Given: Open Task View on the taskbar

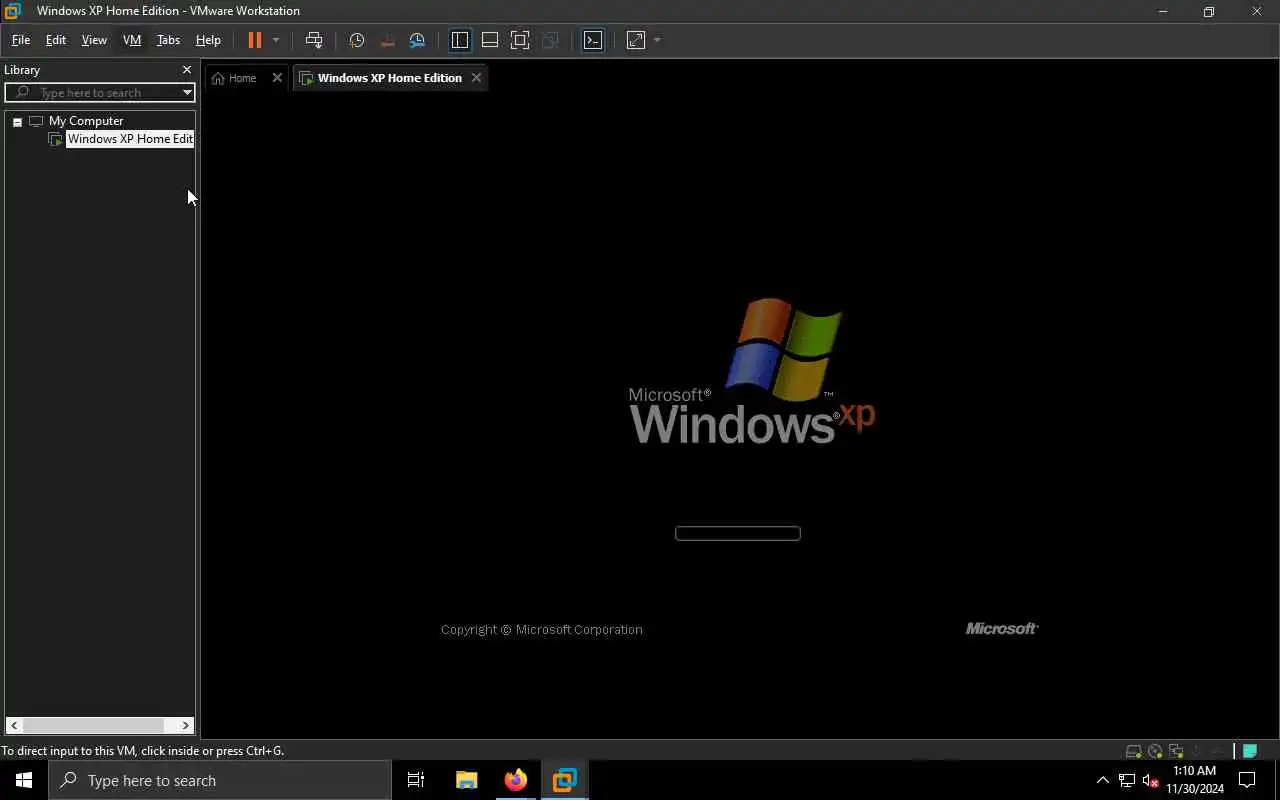Looking at the screenshot, I should tap(416, 780).
